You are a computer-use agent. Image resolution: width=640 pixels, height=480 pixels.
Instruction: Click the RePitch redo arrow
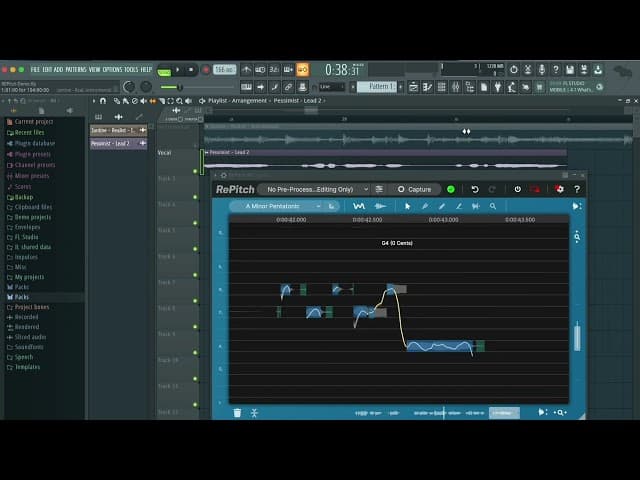pyautogui.click(x=492, y=189)
